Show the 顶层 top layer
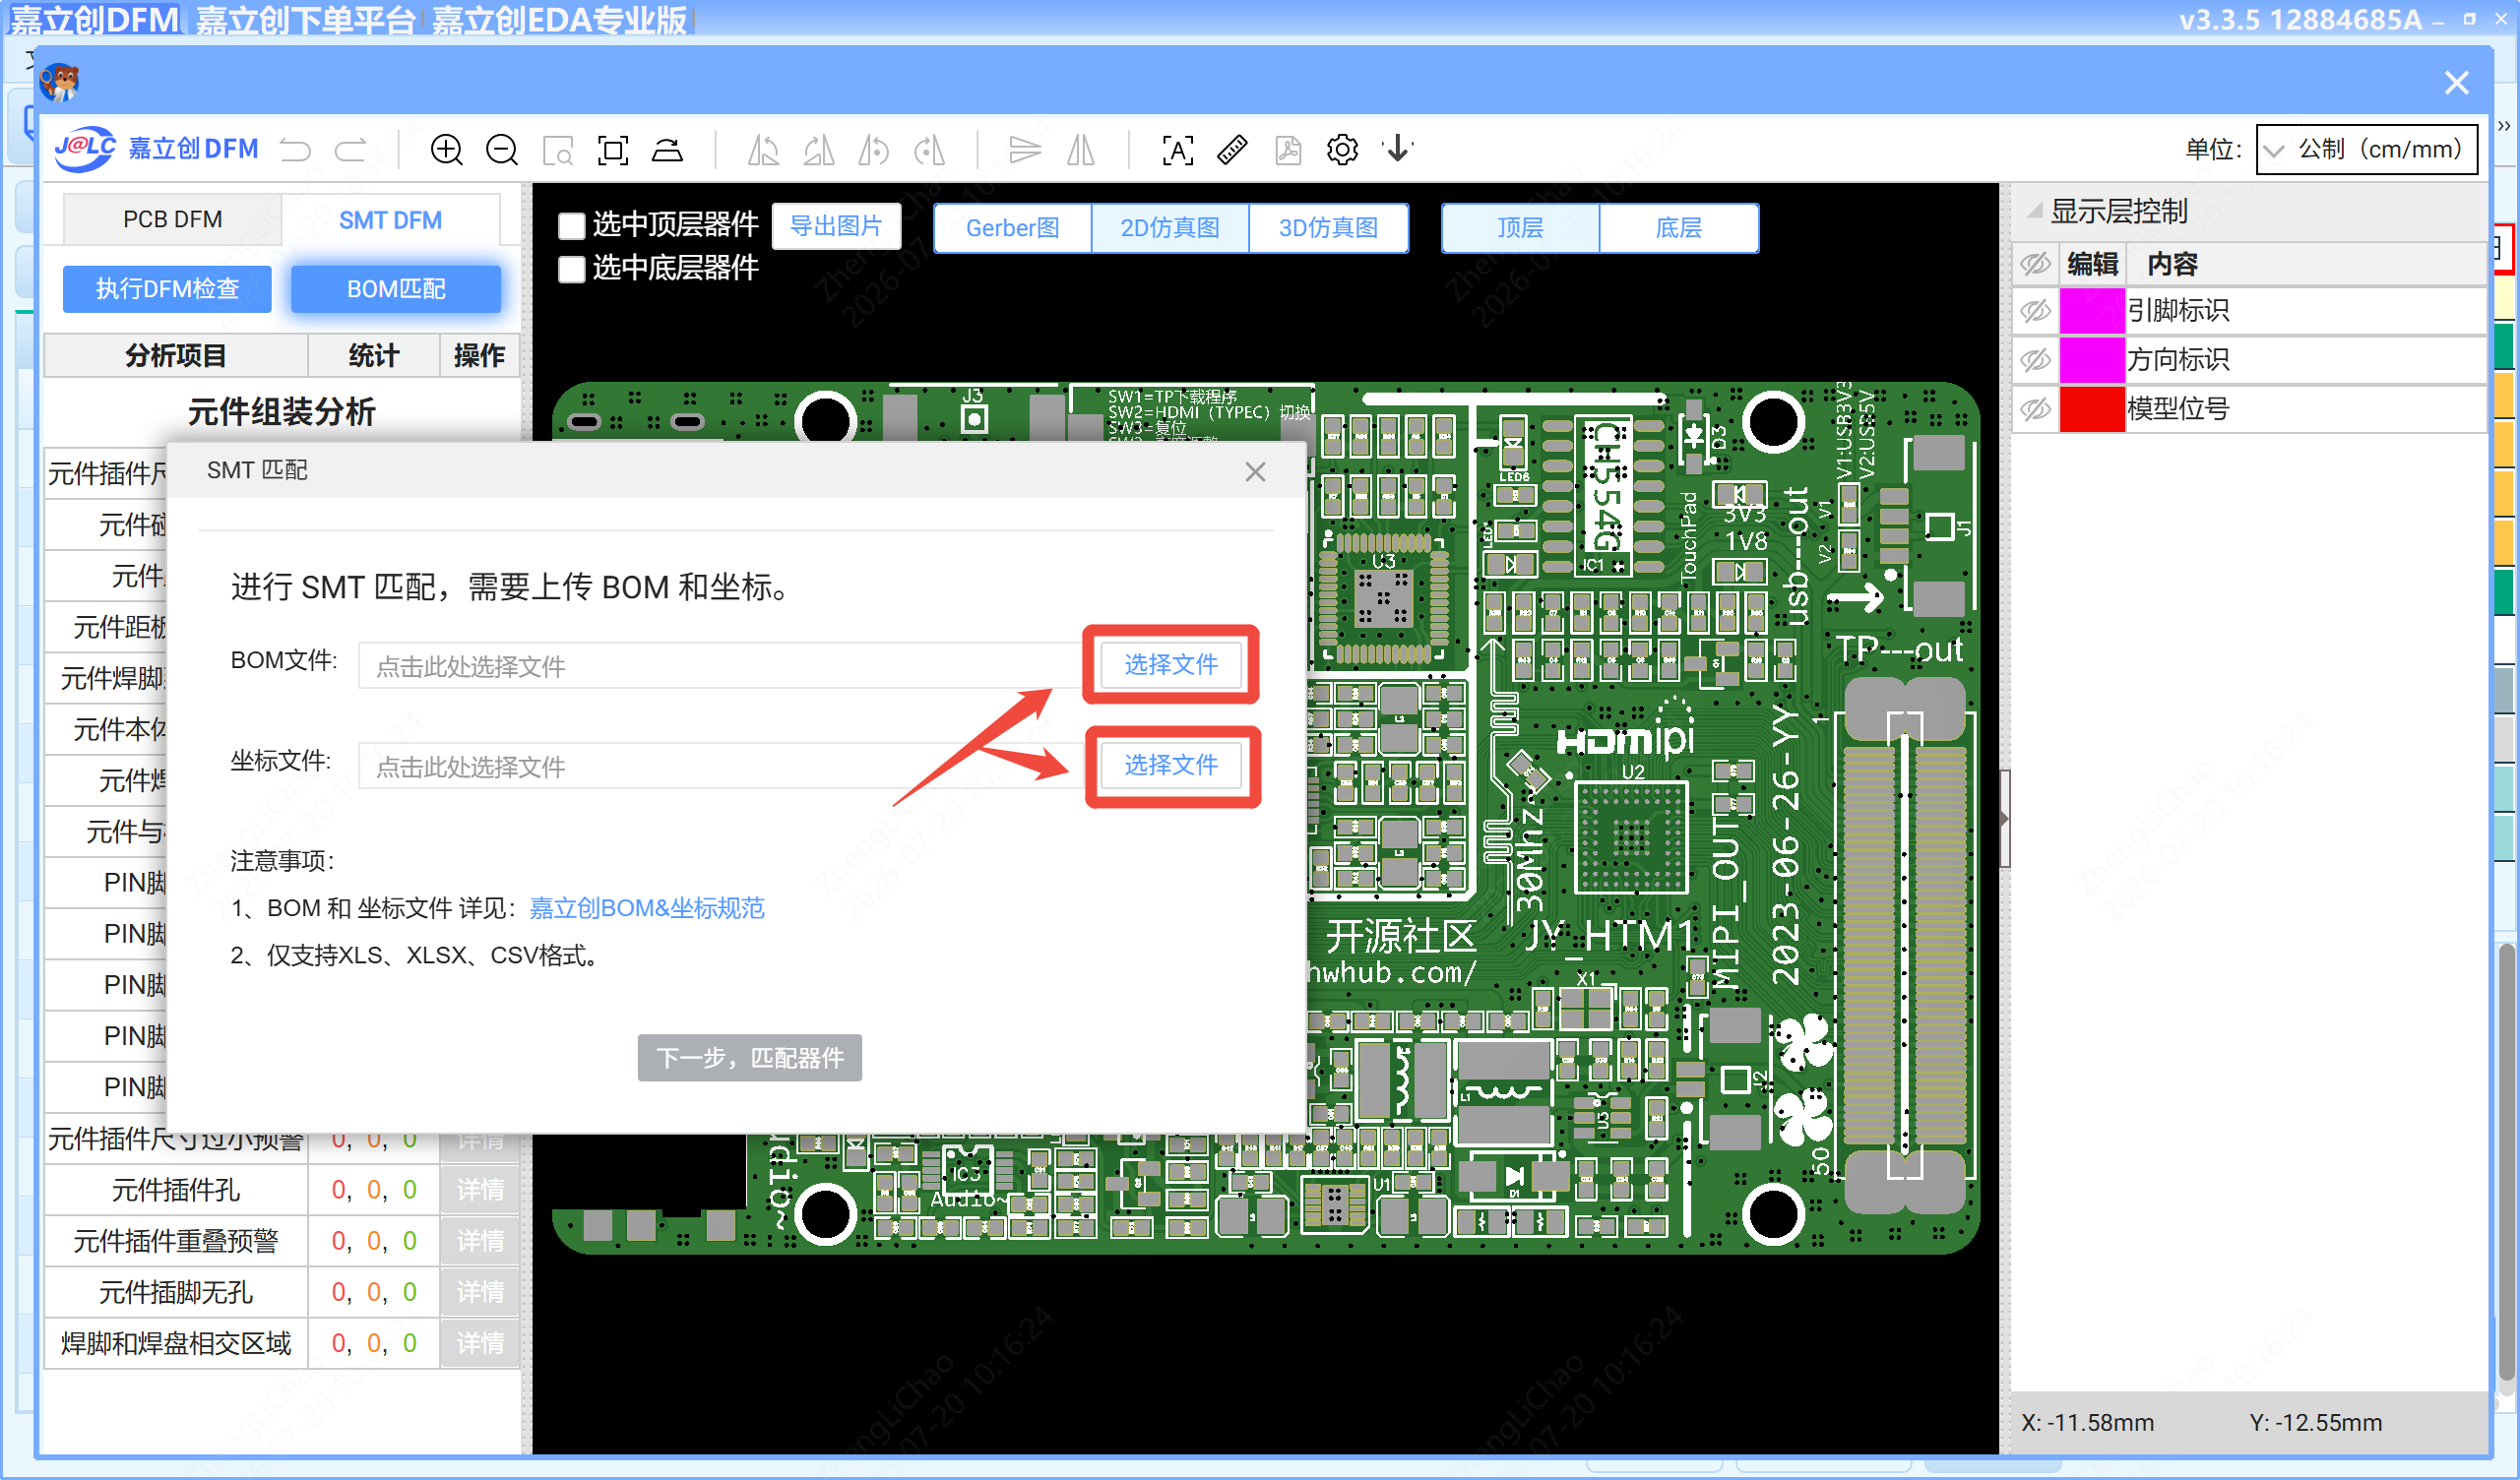This screenshot has width=2520, height=1480. click(x=1520, y=228)
